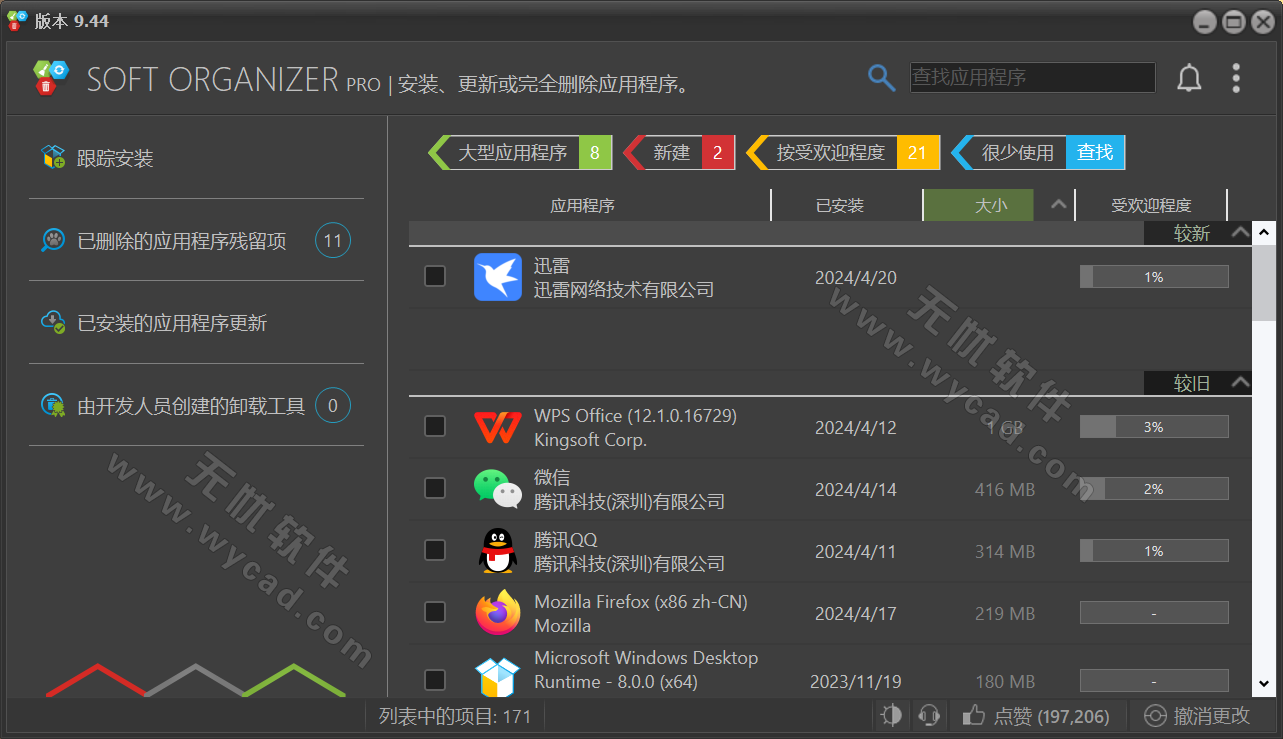Viewport: 1283px width, 739px height.
Task: Check the checkbox next to 迅雷
Action: (434, 276)
